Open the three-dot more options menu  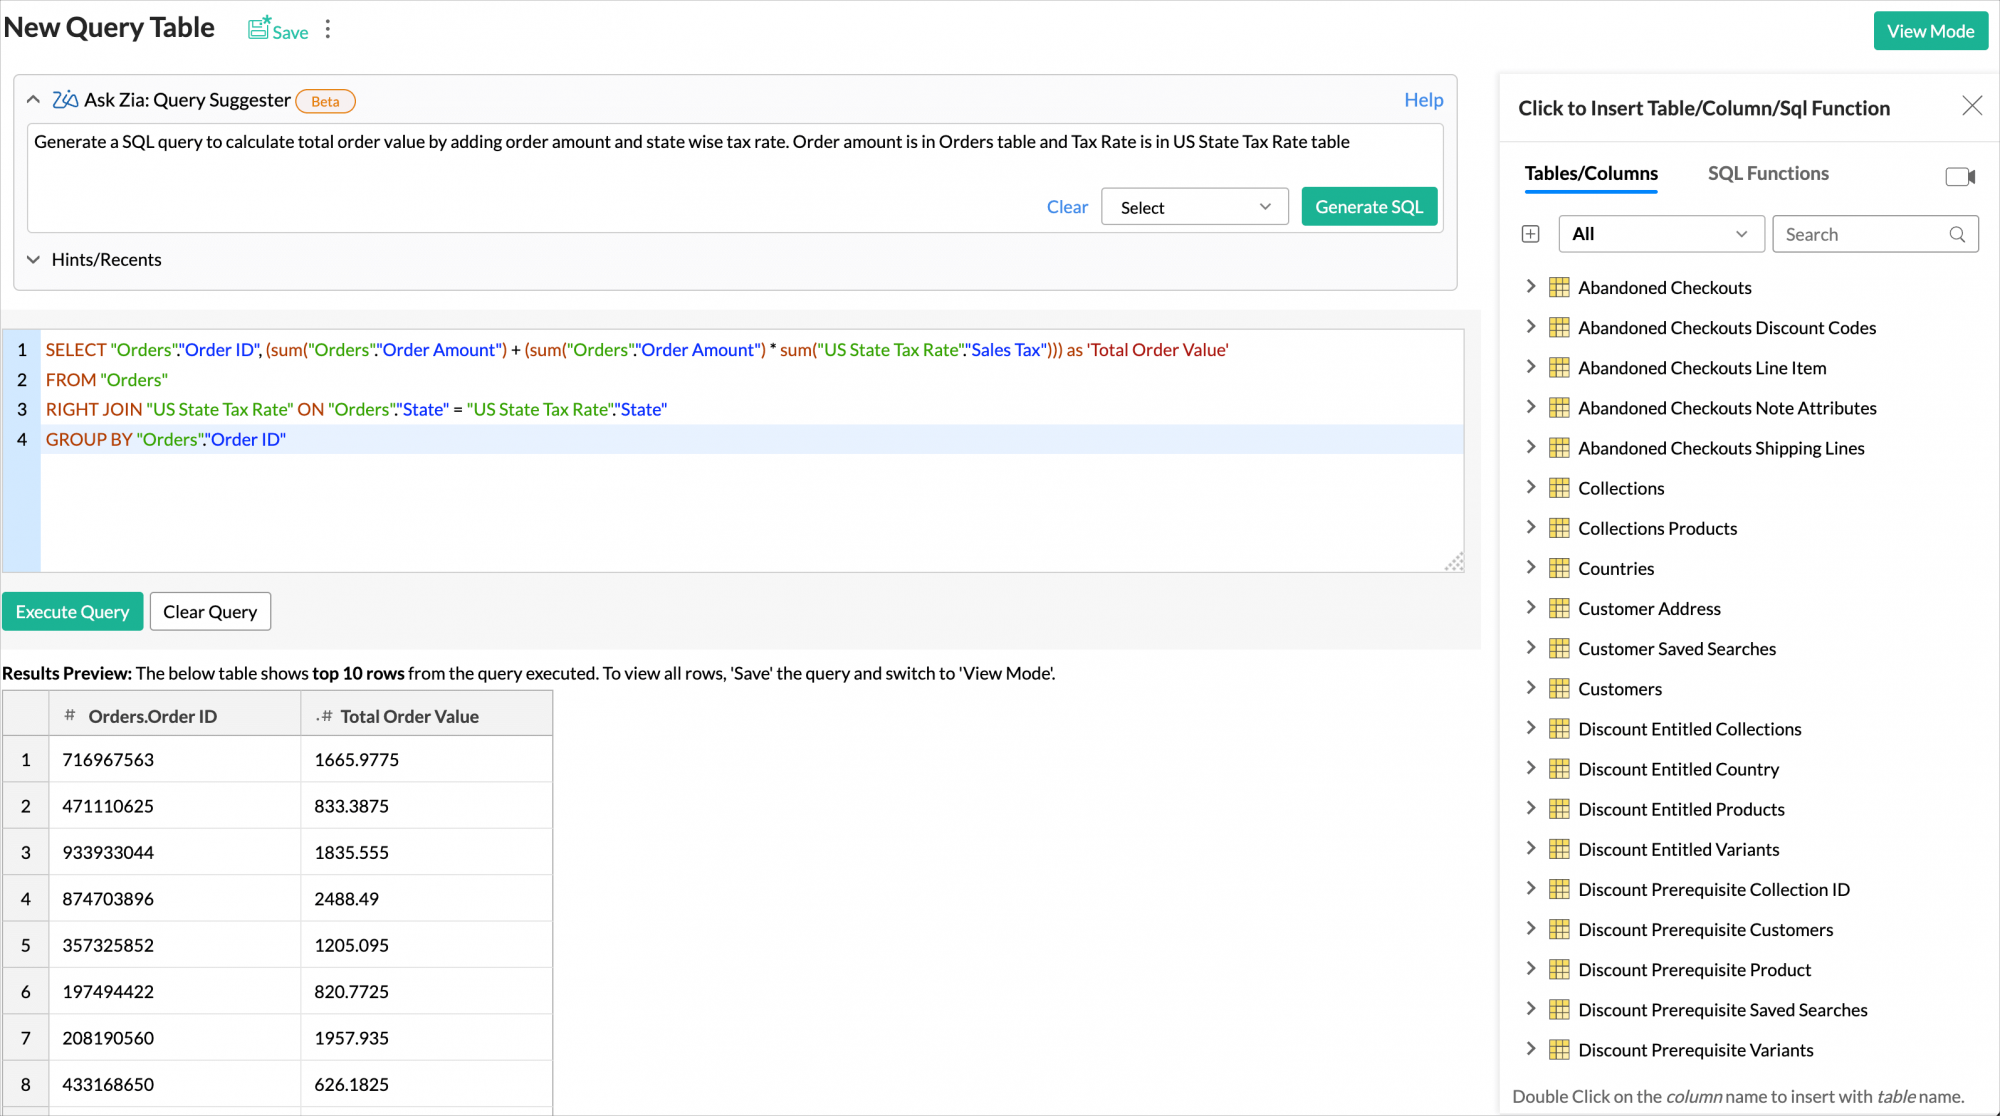[x=328, y=30]
